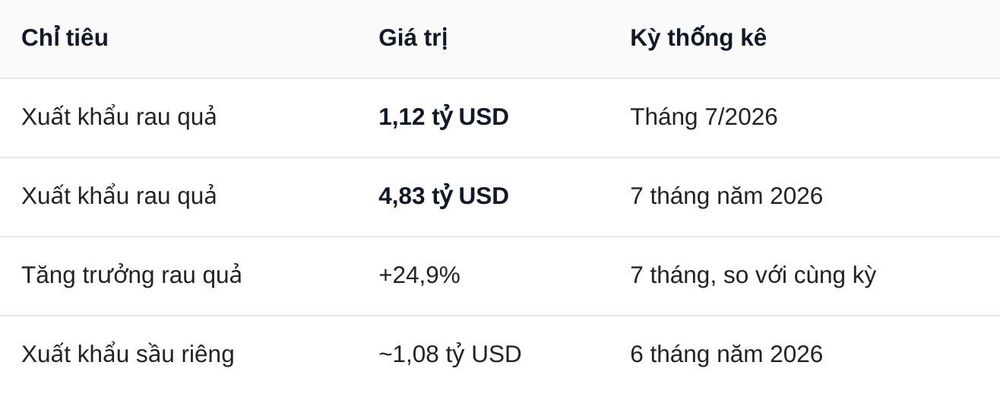The height and width of the screenshot is (394, 1000).
Task: Click the "Giá trị" column header
Action: point(413,38)
